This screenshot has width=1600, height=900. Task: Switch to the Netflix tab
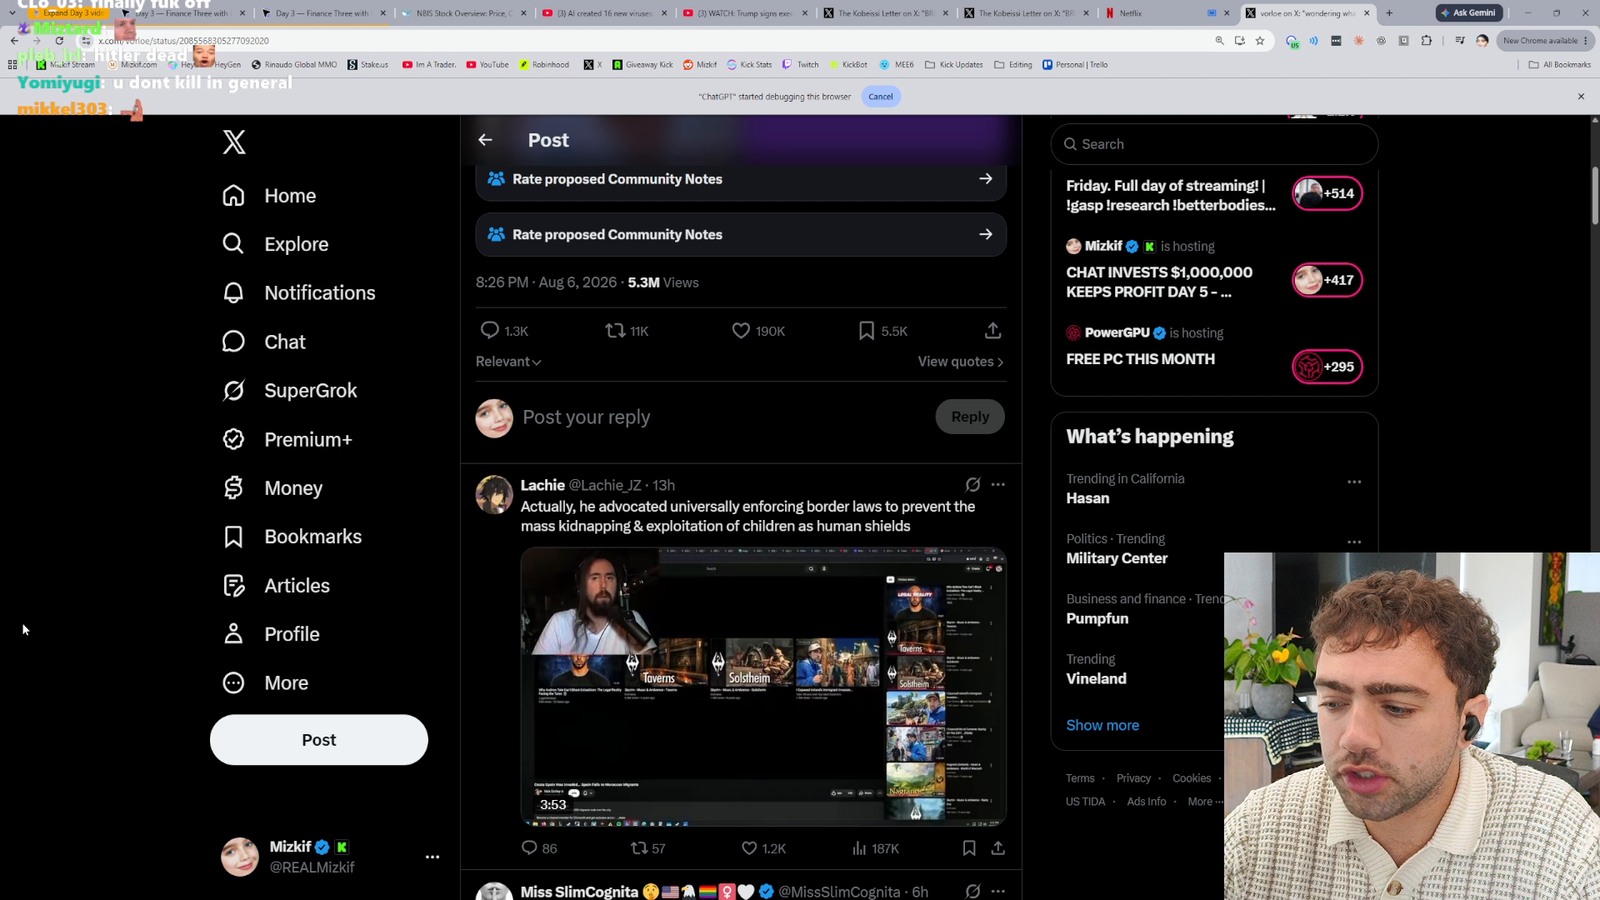[1144, 13]
